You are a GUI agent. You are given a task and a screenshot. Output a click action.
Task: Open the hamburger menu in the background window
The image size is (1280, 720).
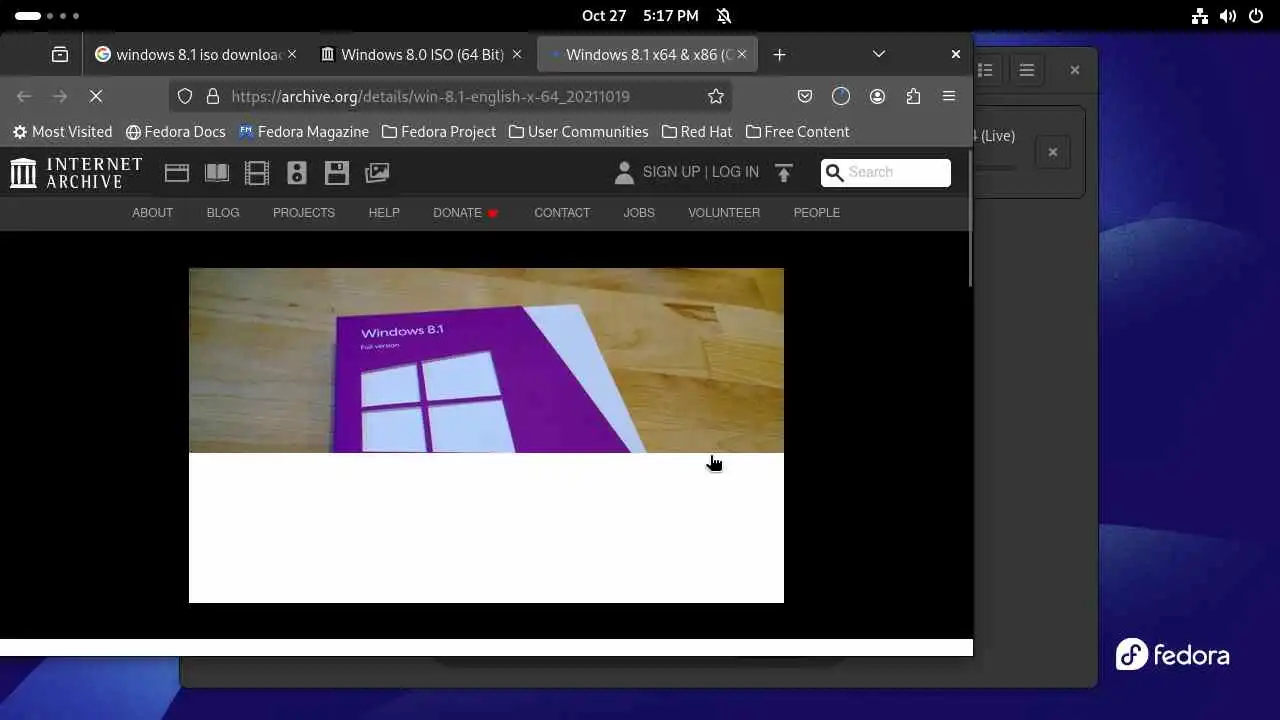pyautogui.click(x=1026, y=70)
